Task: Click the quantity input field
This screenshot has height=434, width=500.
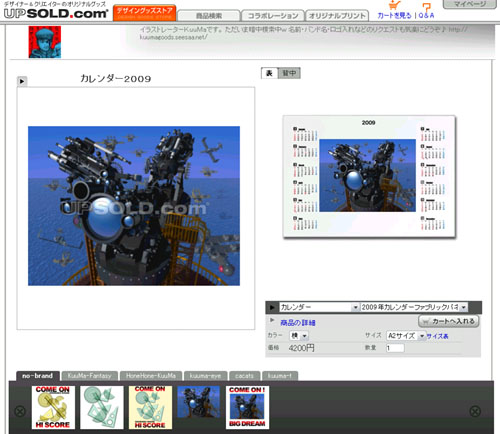Action: click(x=395, y=348)
